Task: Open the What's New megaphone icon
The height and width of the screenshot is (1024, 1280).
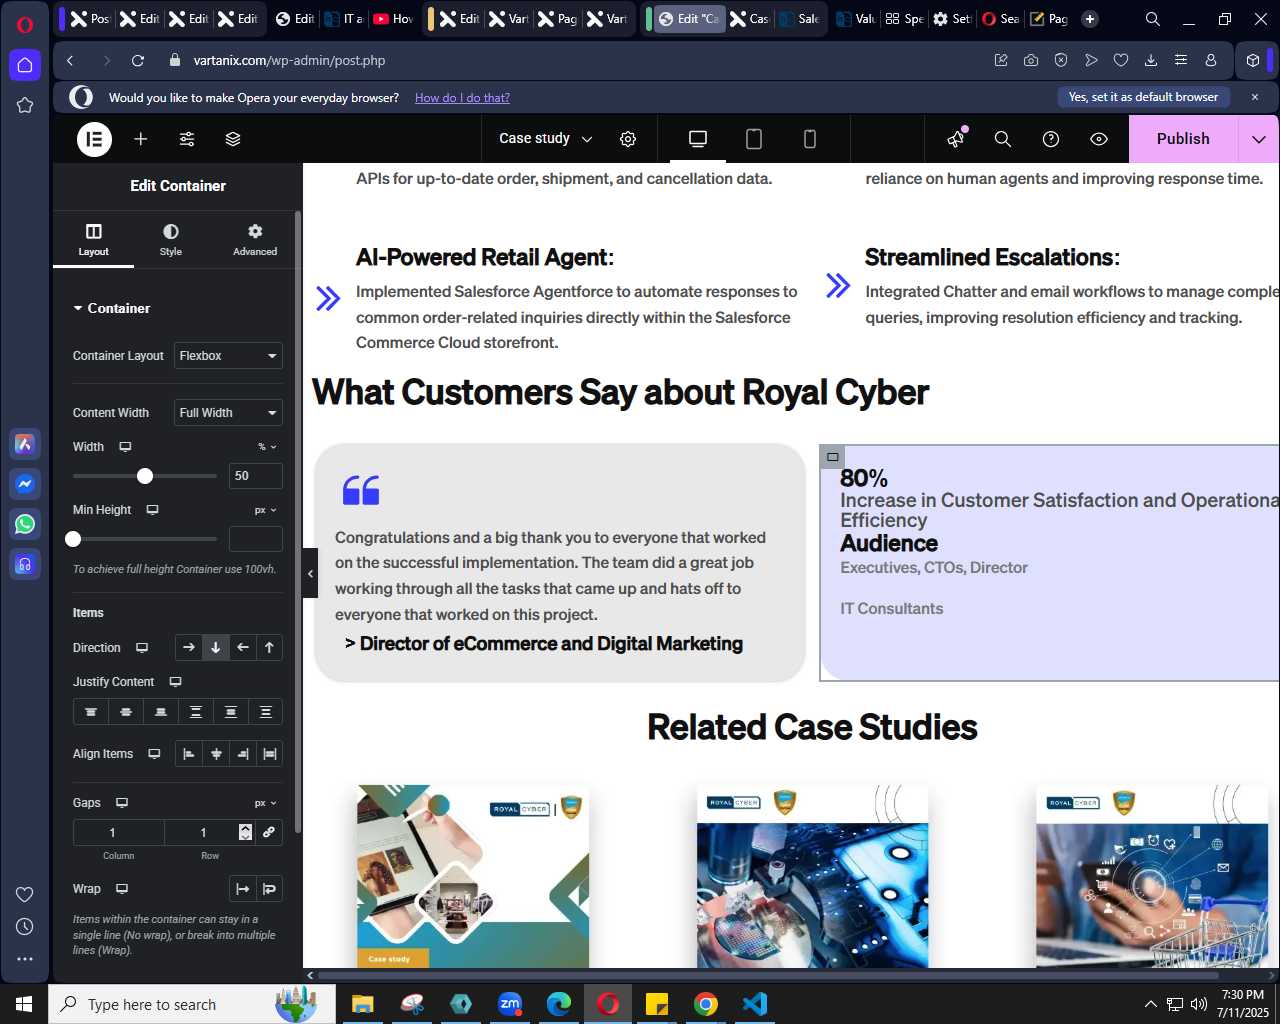Action: click(956, 139)
